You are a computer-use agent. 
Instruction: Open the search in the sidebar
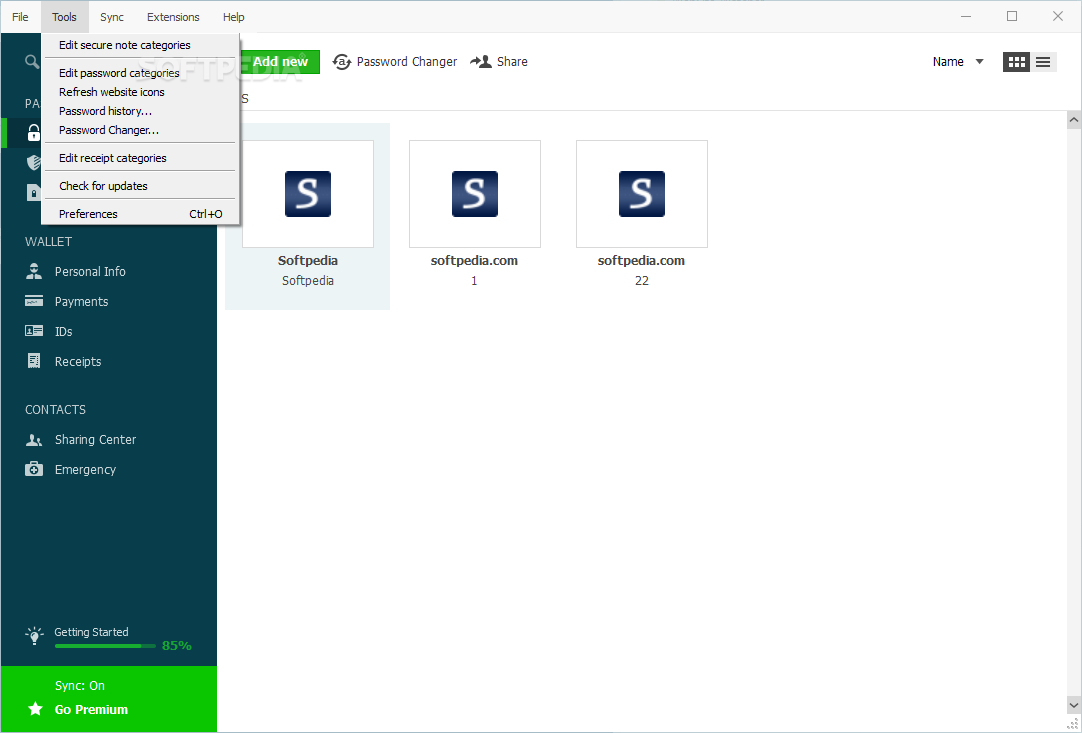click(x=33, y=60)
